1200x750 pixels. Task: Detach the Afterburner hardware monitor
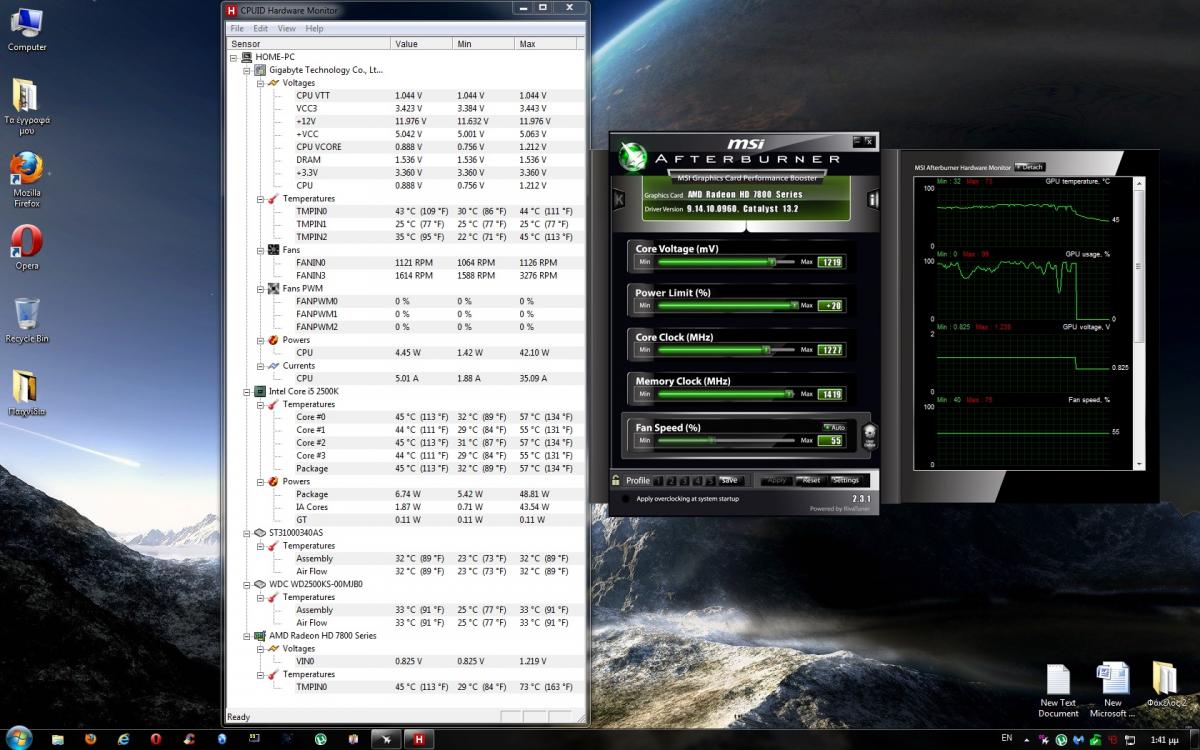point(1030,167)
